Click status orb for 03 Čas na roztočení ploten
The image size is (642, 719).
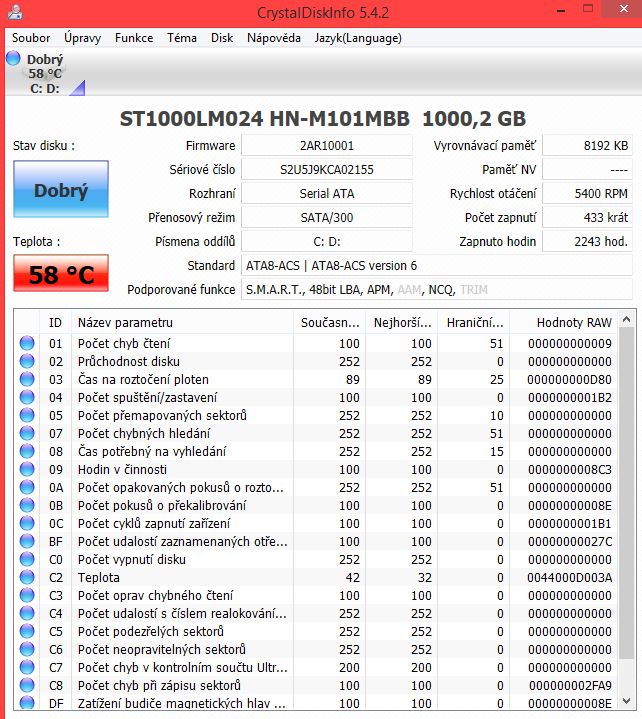[27, 379]
